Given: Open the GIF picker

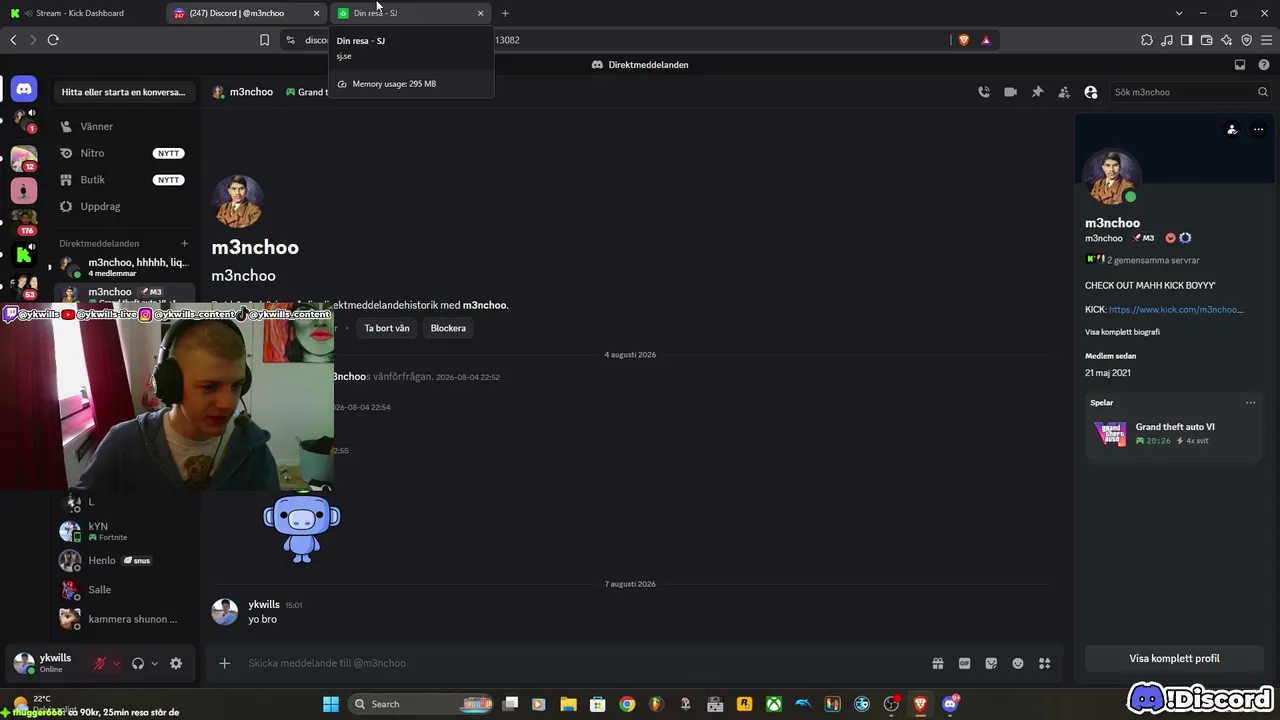Looking at the screenshot, I should point(965,663).
